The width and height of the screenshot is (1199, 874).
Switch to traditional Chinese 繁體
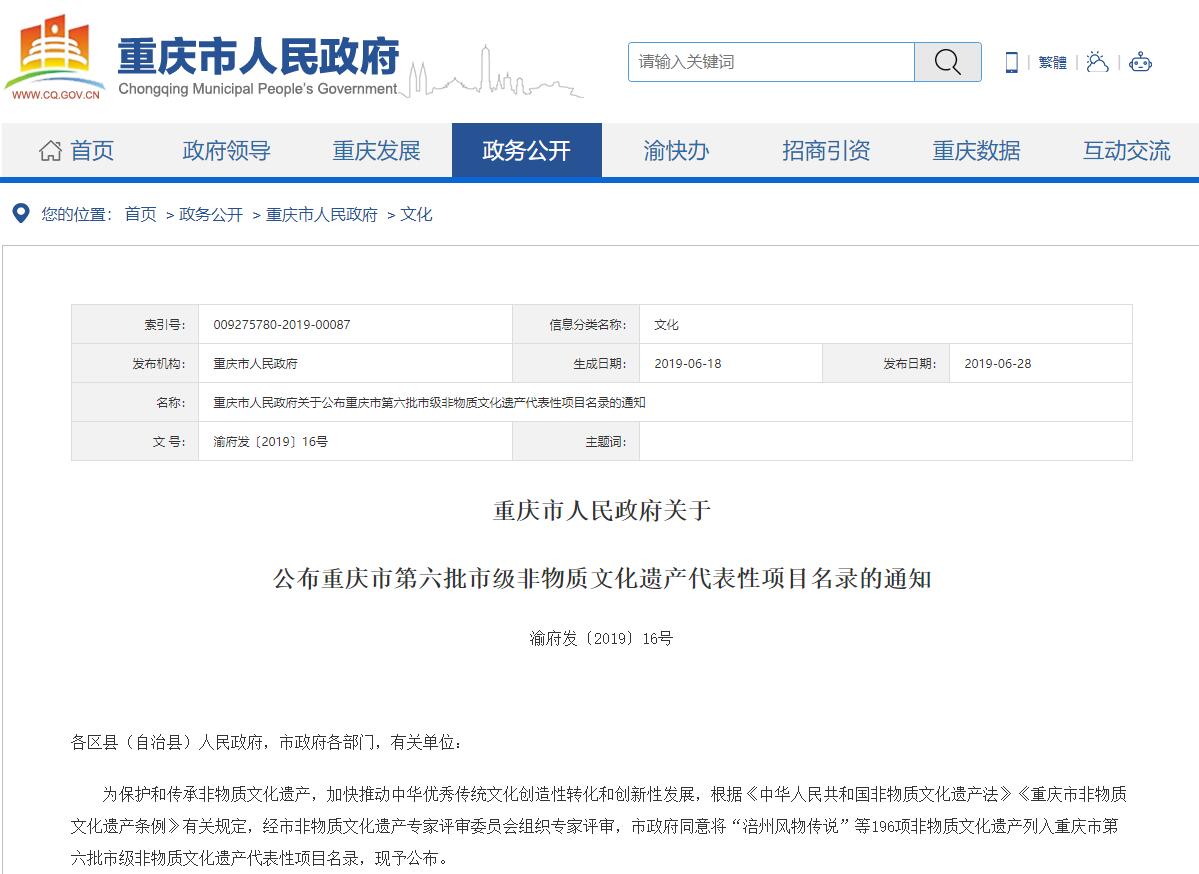coord(1052,63)
